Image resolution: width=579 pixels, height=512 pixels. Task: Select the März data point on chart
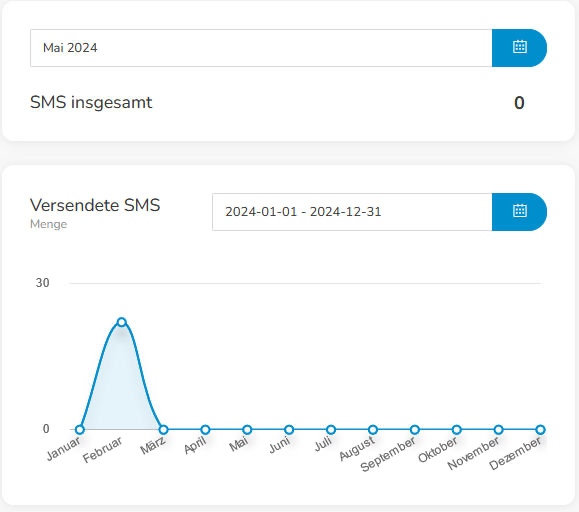(x=164, y=430)
